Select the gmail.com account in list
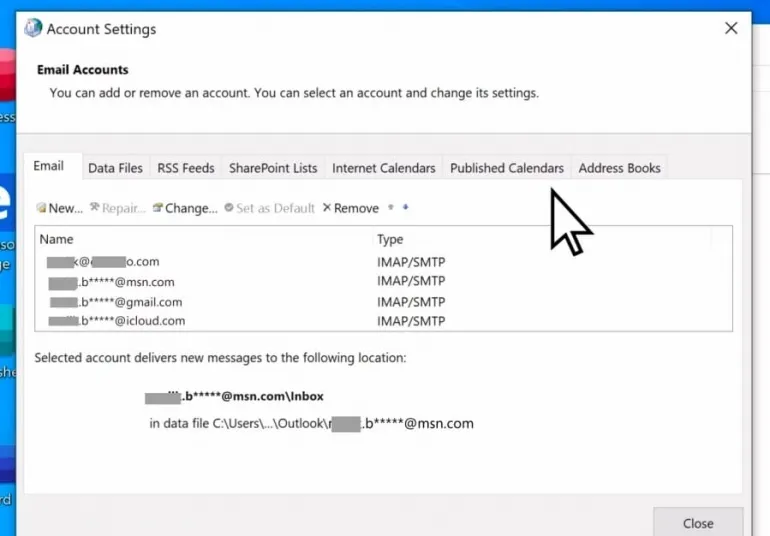 point(115,302)
